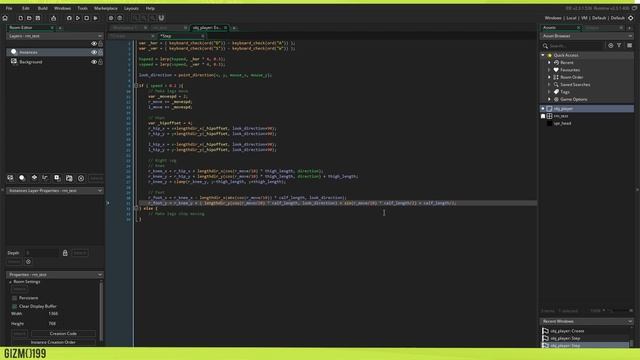640x360 pixels.
Task: Expand the Favourites folder
Action: point(549,70)
